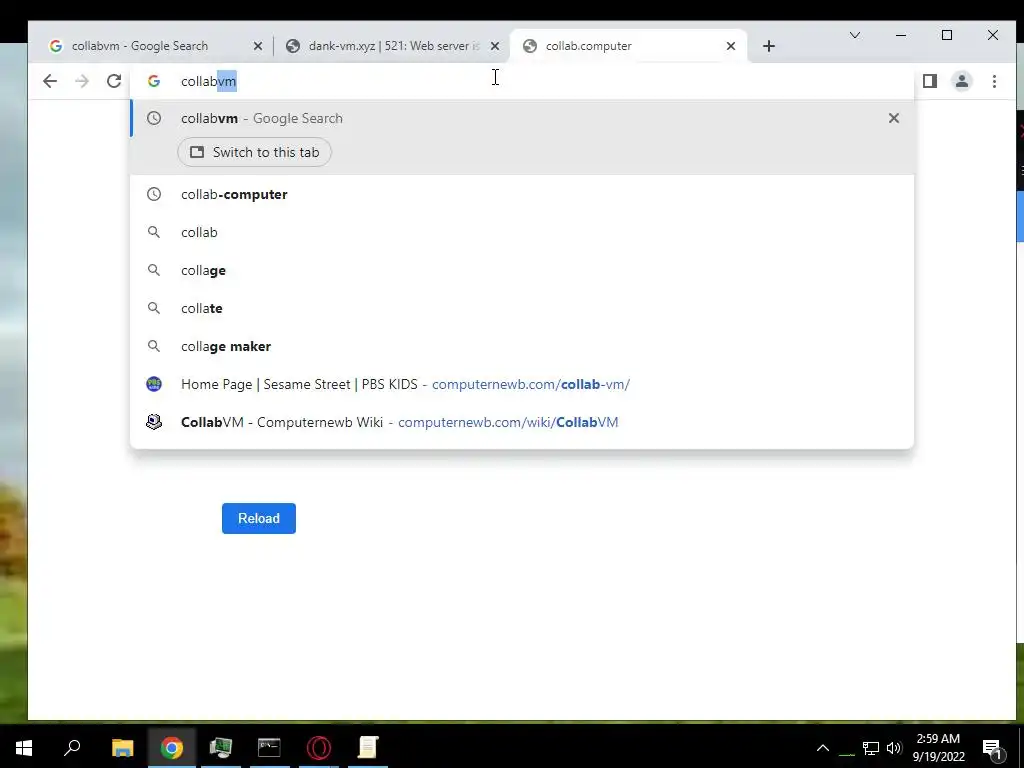The image size is (1024, 768).
Task: Click the address bar containing collabvm
Action: [x=522, y=81]
